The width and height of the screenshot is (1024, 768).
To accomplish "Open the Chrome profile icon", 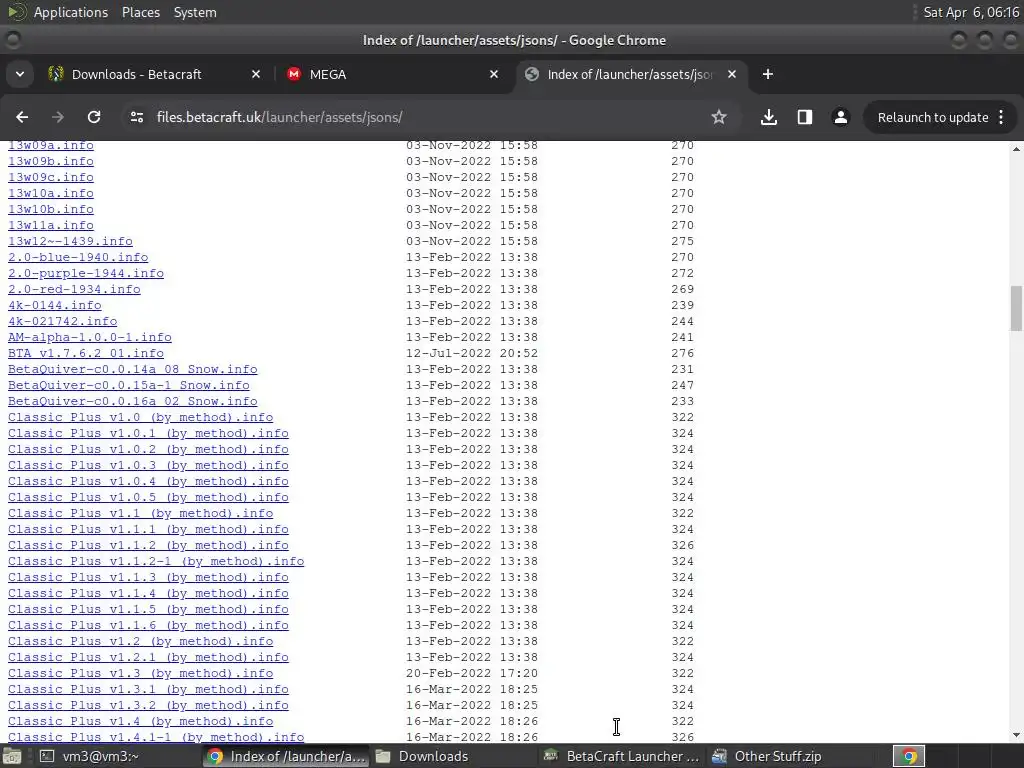I will click(840, 117).
